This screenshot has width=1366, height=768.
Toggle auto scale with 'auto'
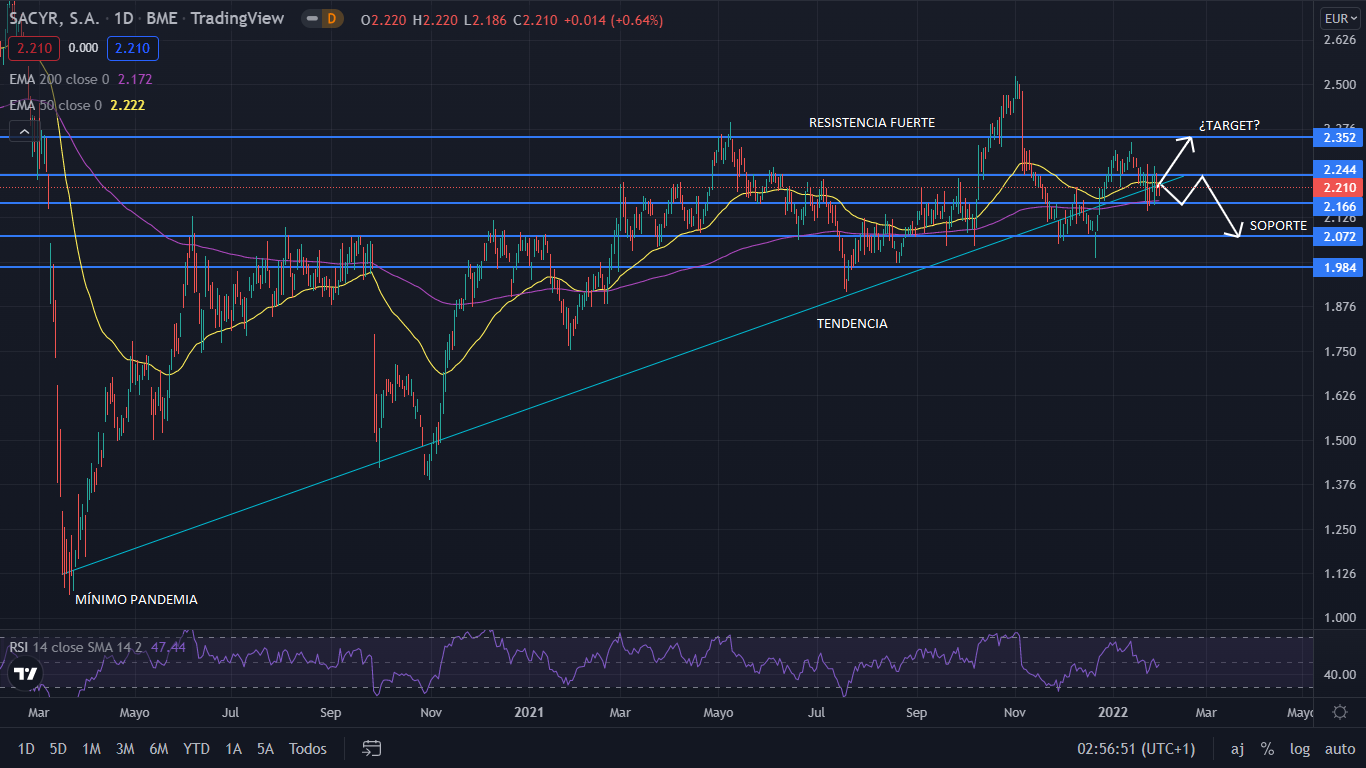point(1339,748)
